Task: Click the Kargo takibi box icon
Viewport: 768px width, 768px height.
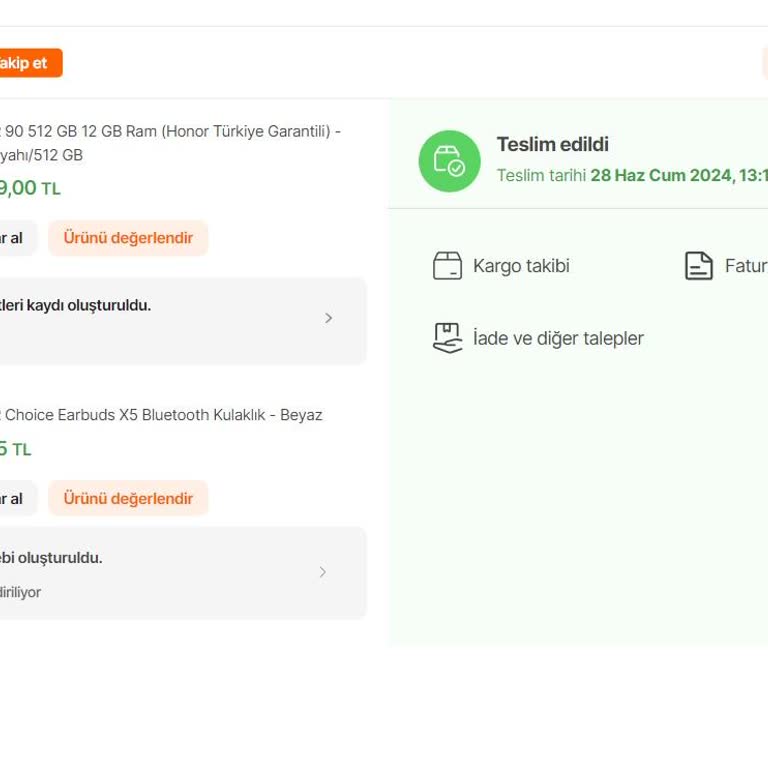Action: pos(447,266)
